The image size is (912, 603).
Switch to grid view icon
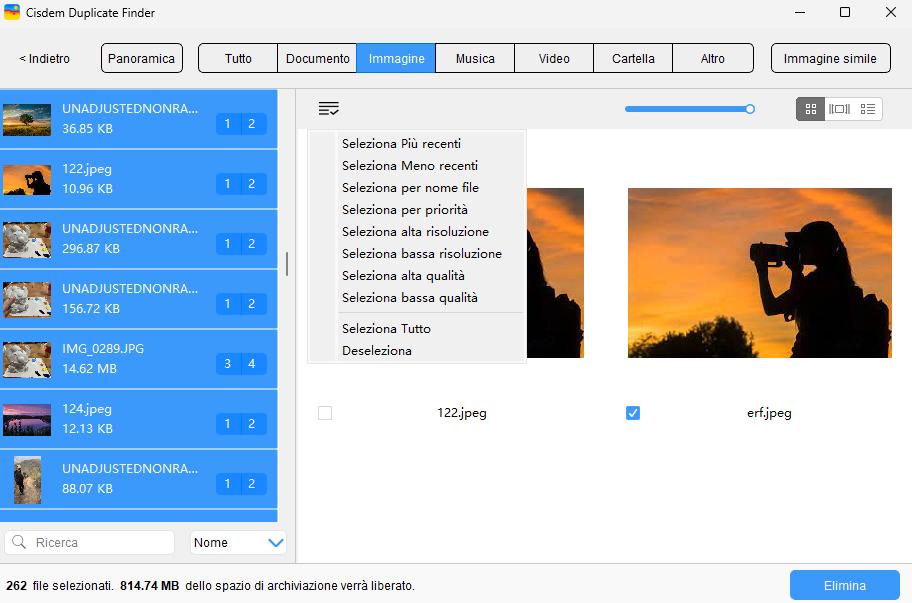[x=810, y=109]
